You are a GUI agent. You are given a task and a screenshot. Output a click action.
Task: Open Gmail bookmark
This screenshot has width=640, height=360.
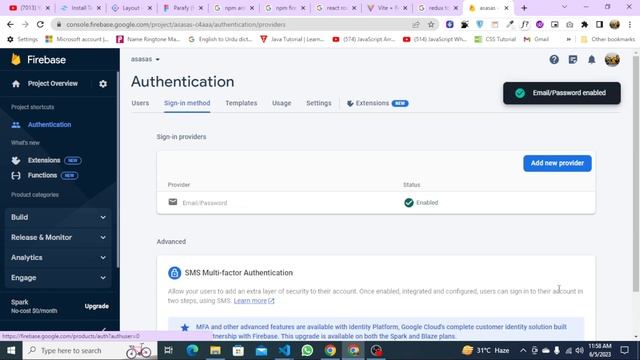pyautogui.click(x=536, y=39)
